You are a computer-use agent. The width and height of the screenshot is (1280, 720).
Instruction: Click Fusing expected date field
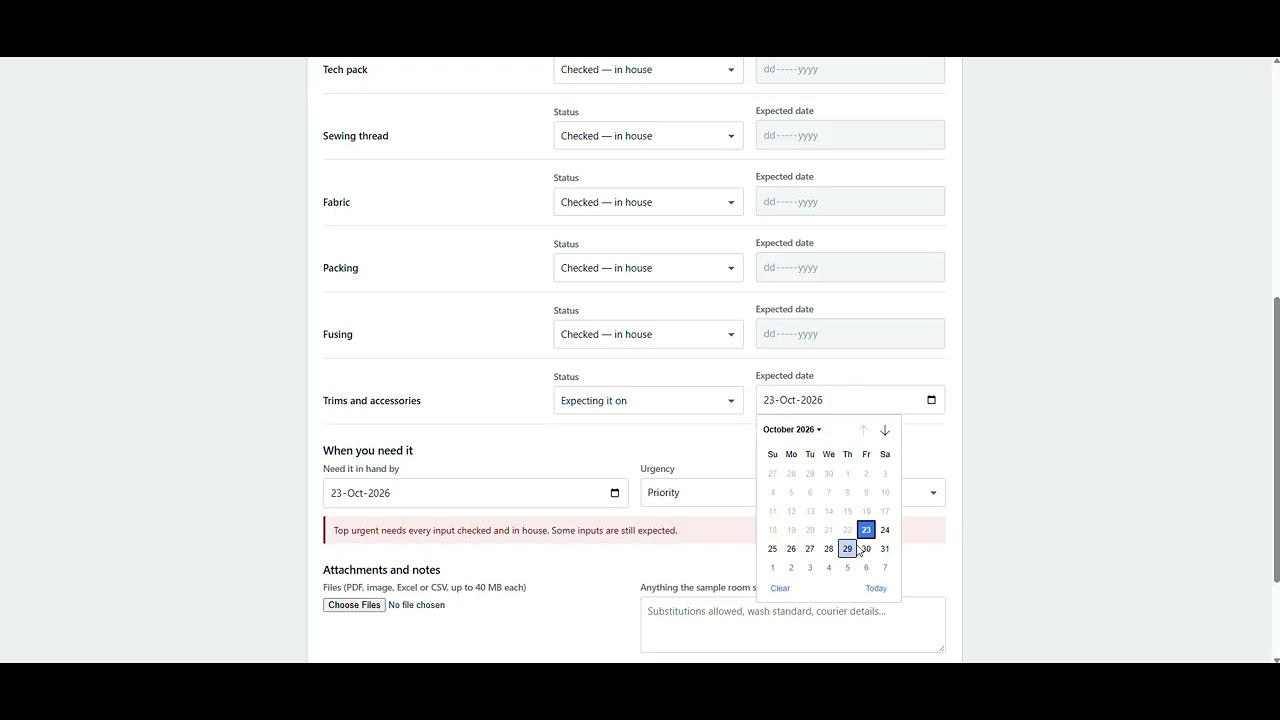point(850,334)
